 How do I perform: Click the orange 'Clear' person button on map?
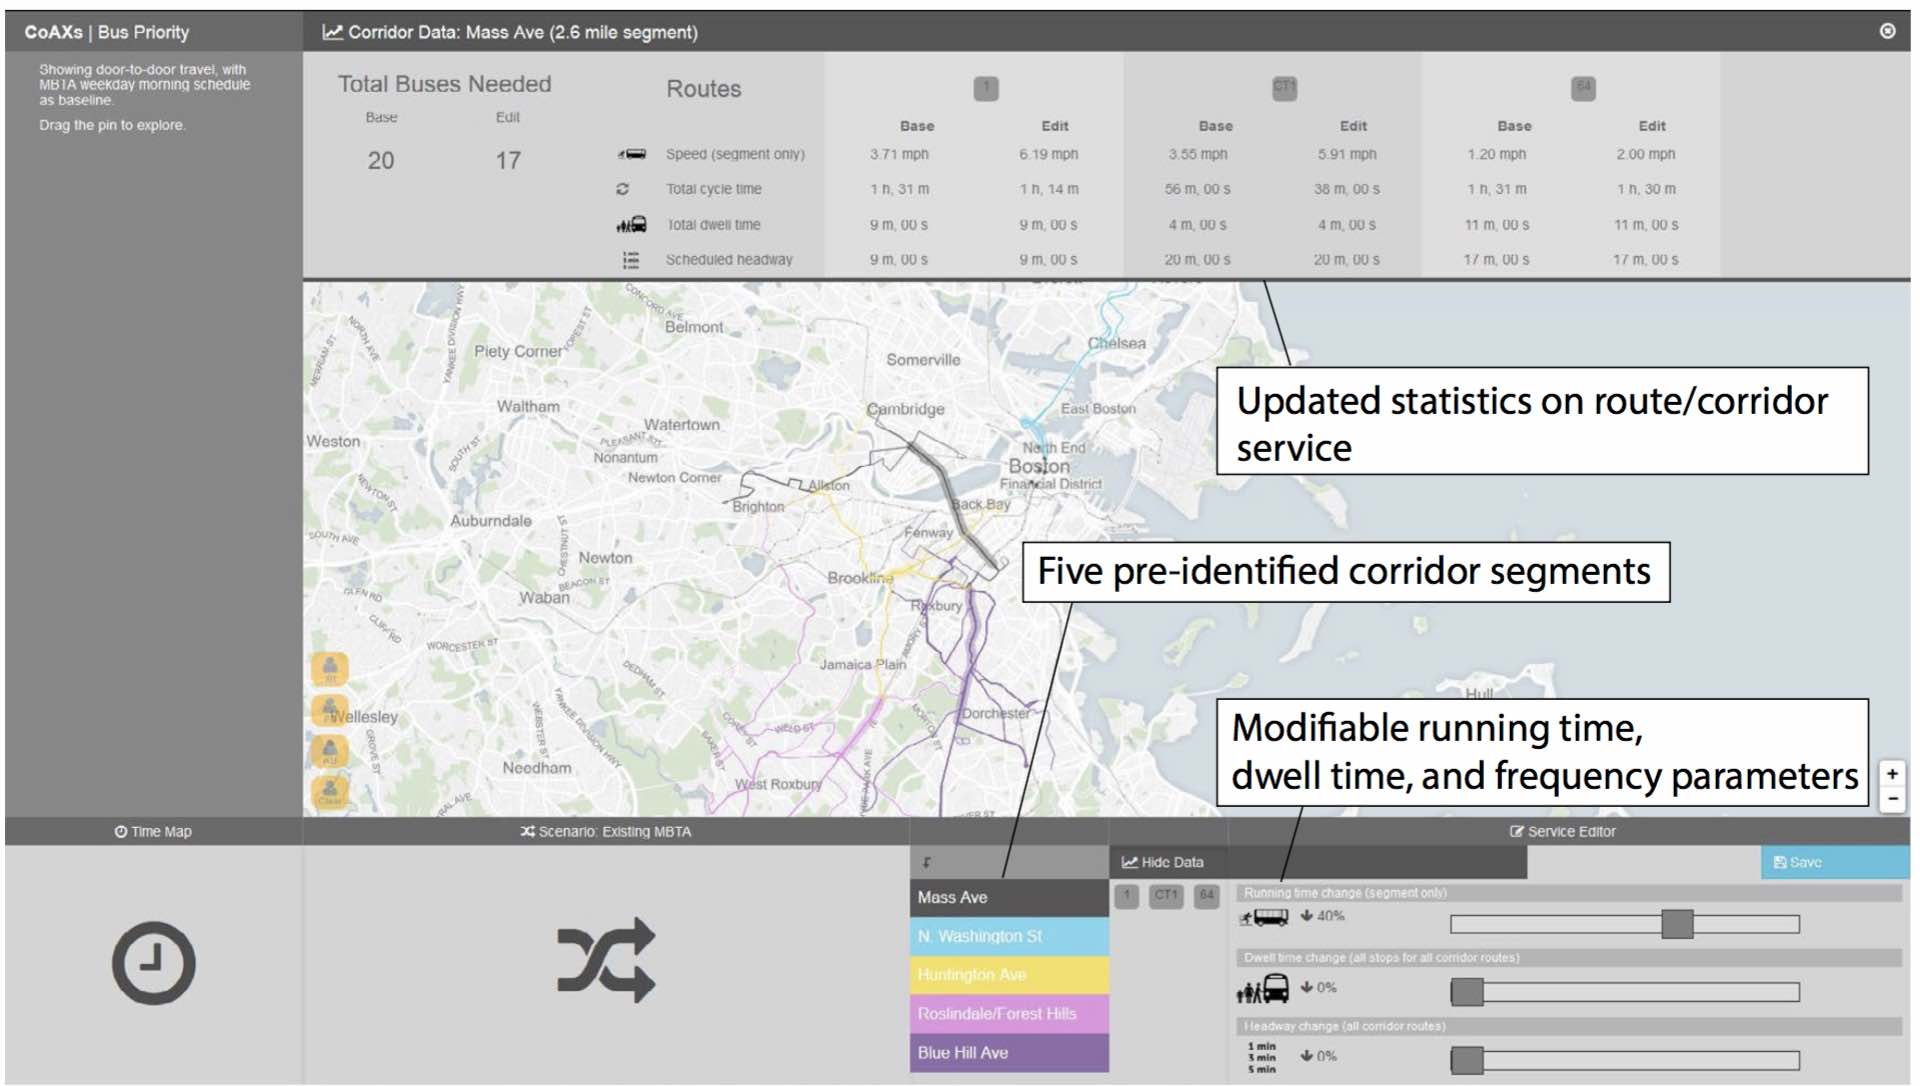pyautogui.click(x=330, y=792)
